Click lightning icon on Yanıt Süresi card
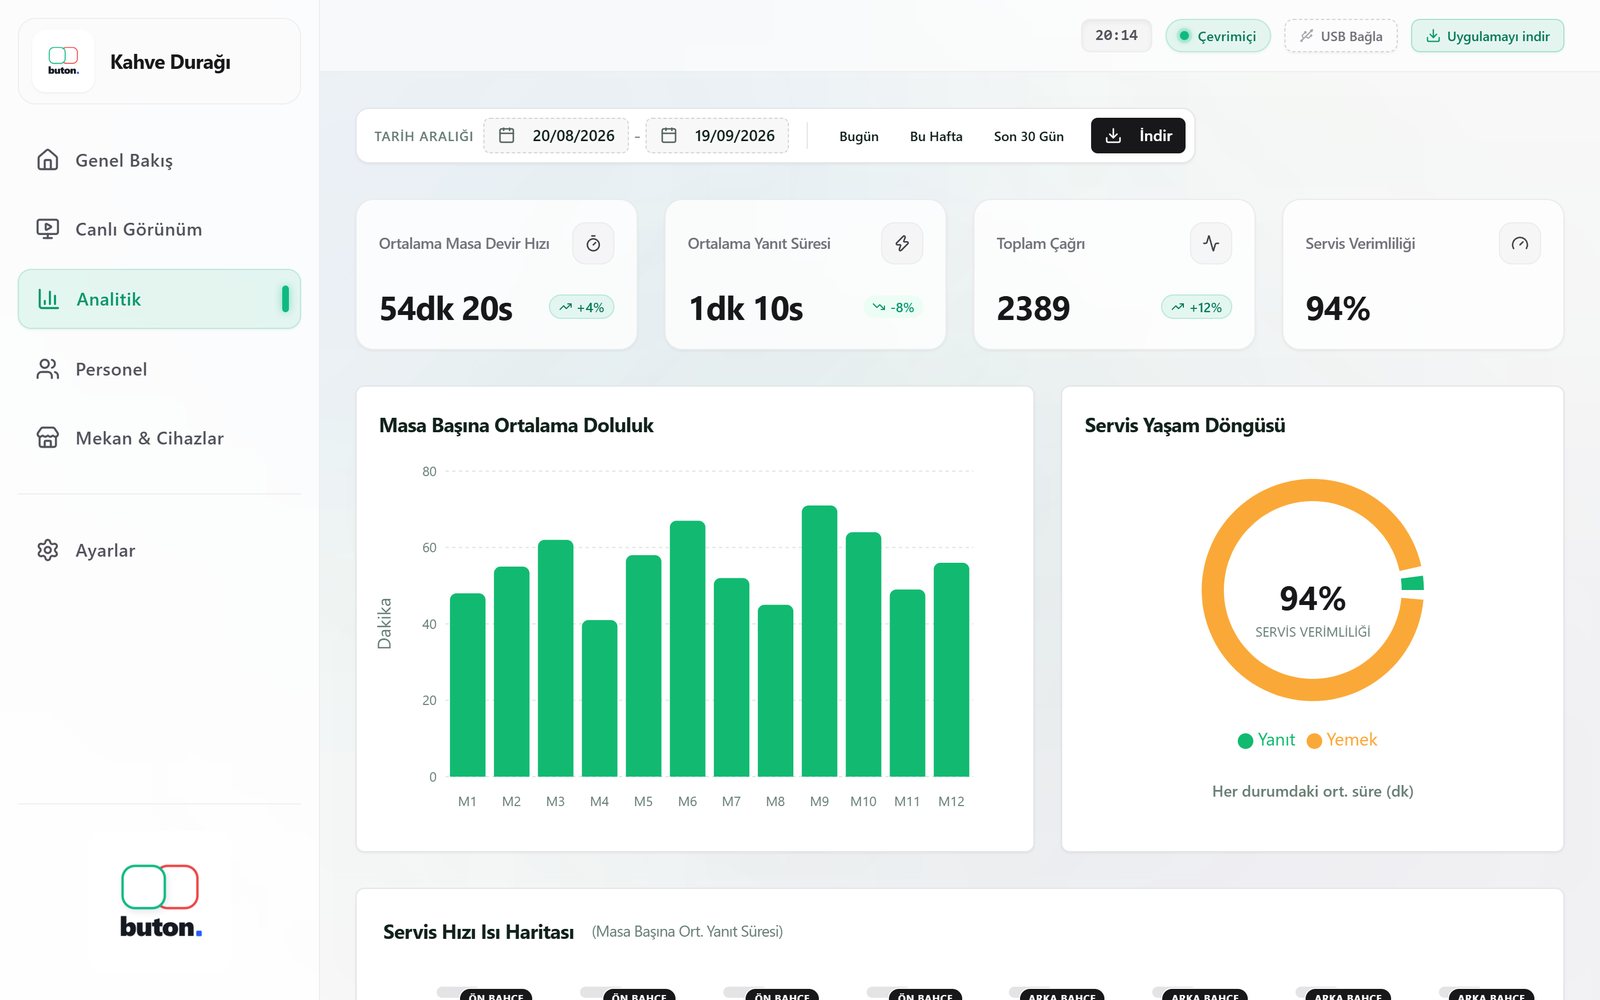Viewport: 1600px width, 1000px height. coord(902,244)
